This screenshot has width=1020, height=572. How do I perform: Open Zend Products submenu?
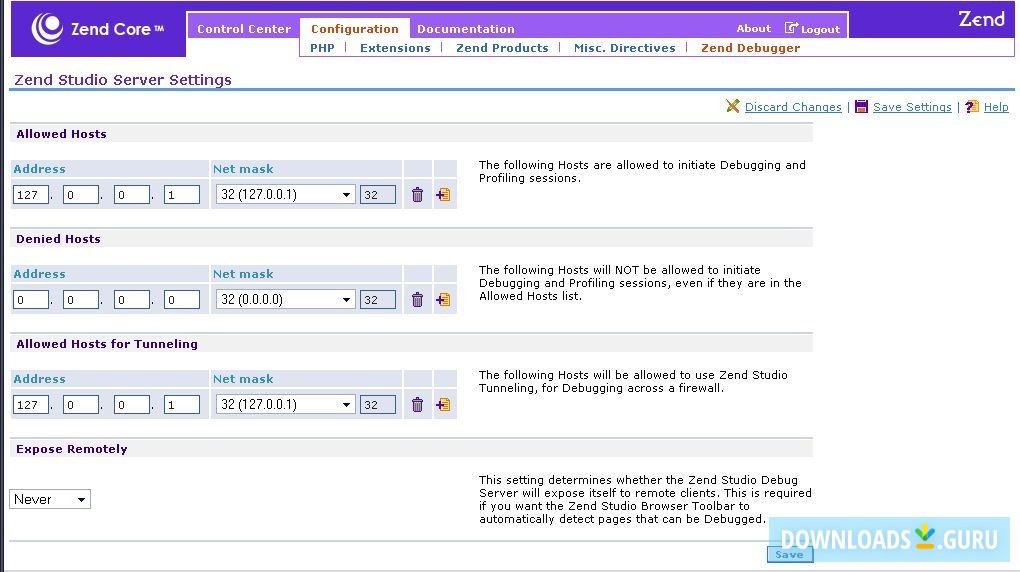pos(502,48)
